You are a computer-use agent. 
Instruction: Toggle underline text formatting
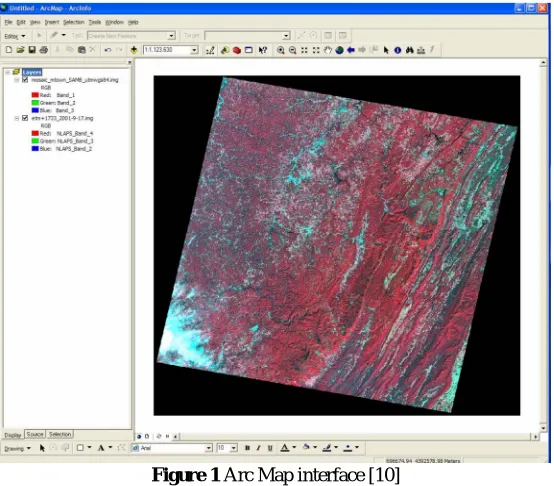pos(270,448)
